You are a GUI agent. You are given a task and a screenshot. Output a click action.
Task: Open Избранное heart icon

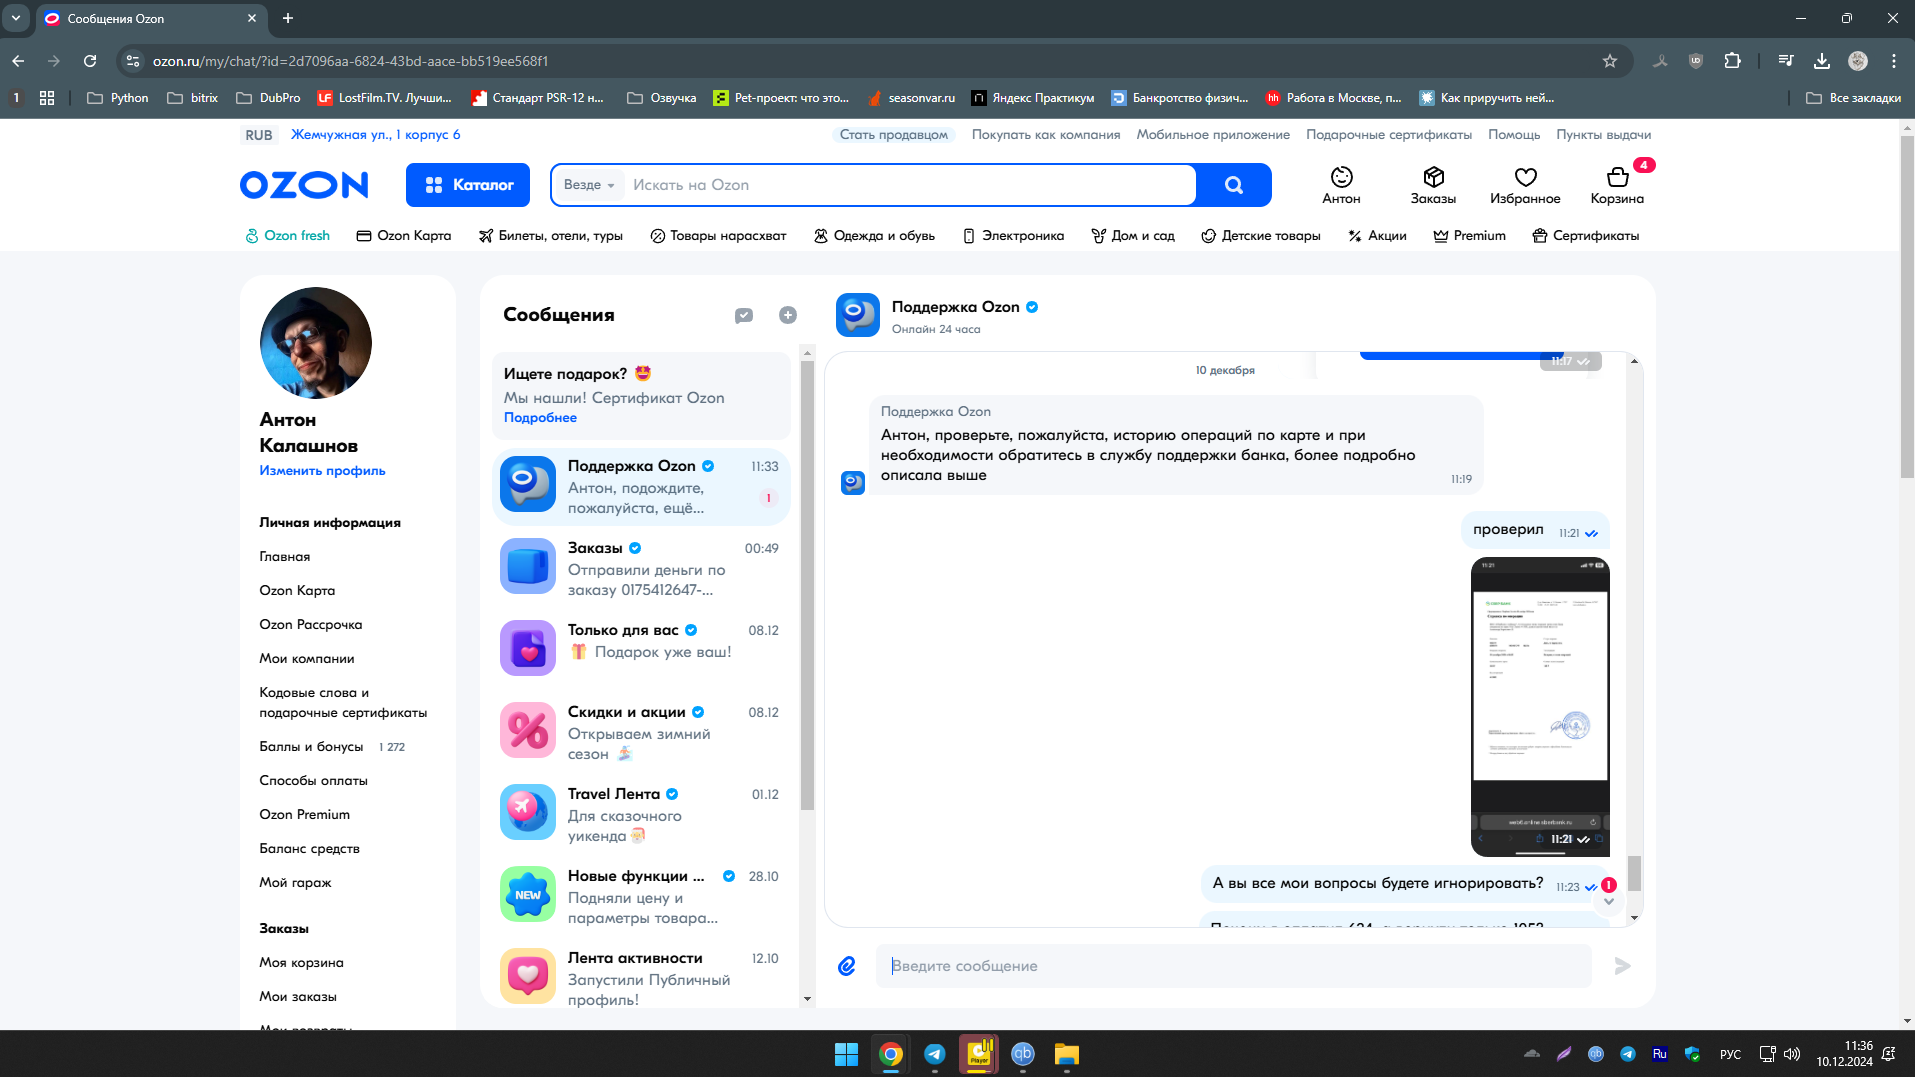(x=1525, y=186)
